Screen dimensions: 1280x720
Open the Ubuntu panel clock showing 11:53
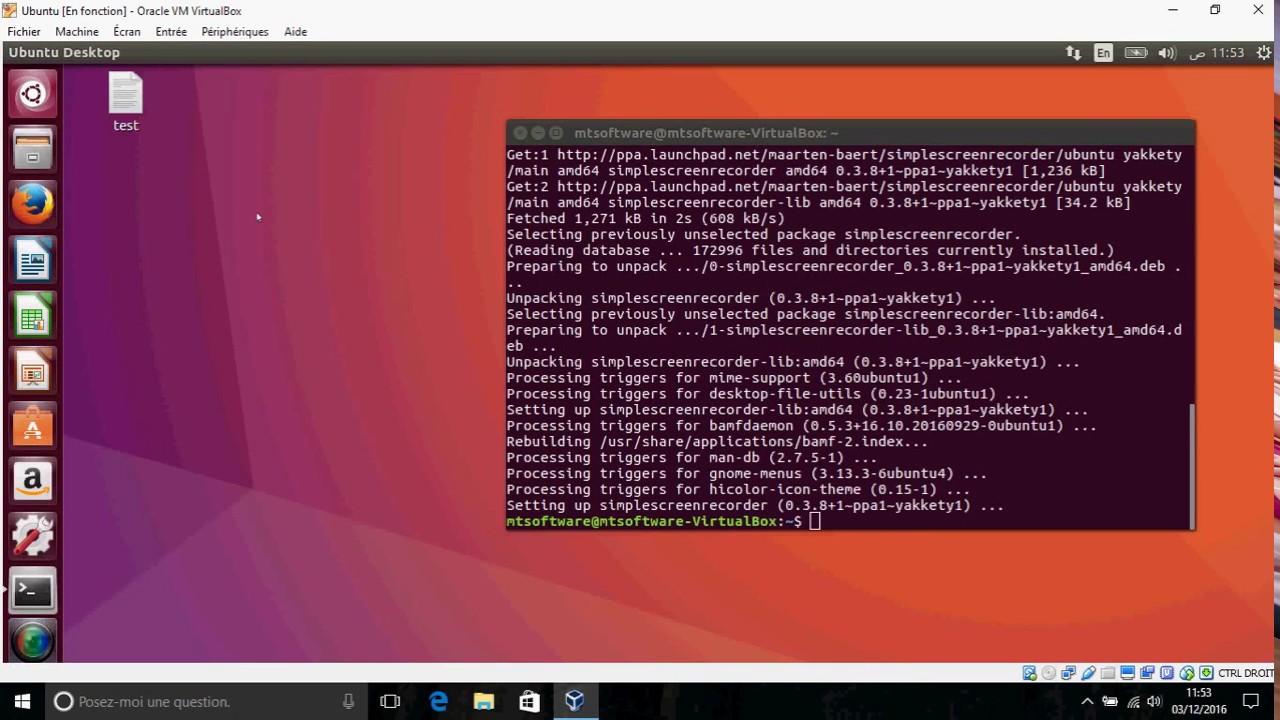[x=1218, y=53]
